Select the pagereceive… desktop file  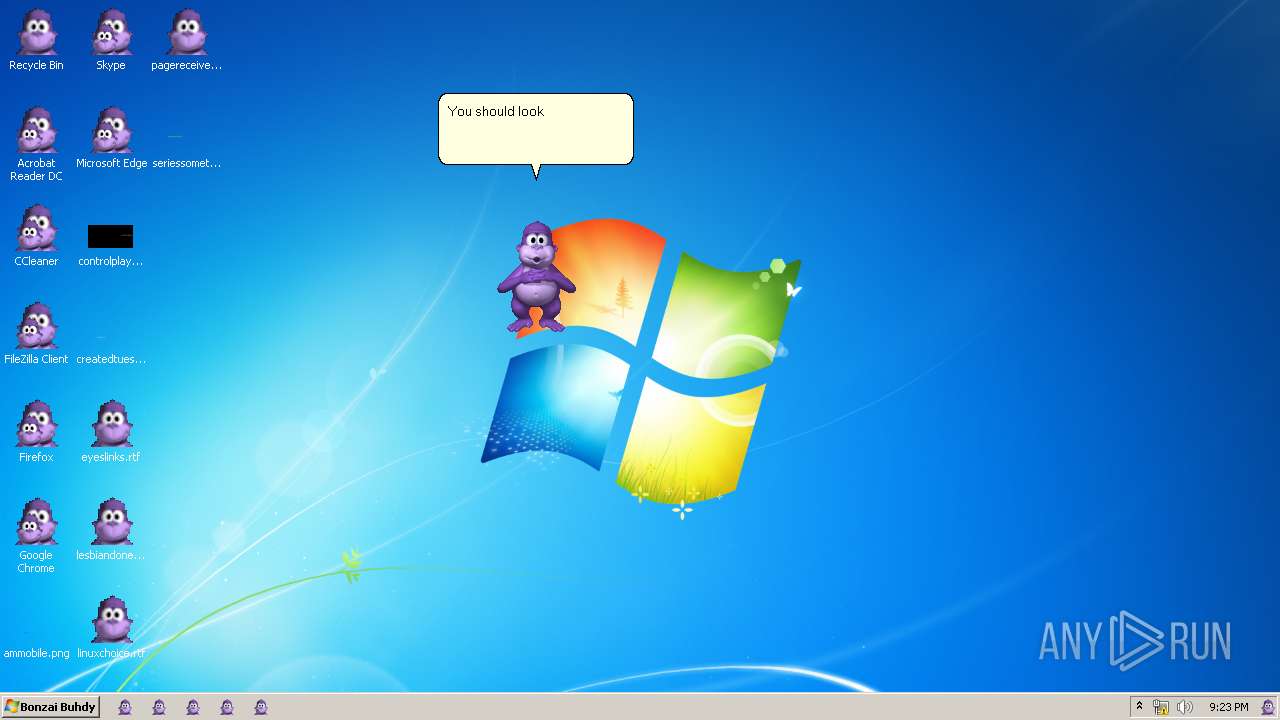click(186, 40)
